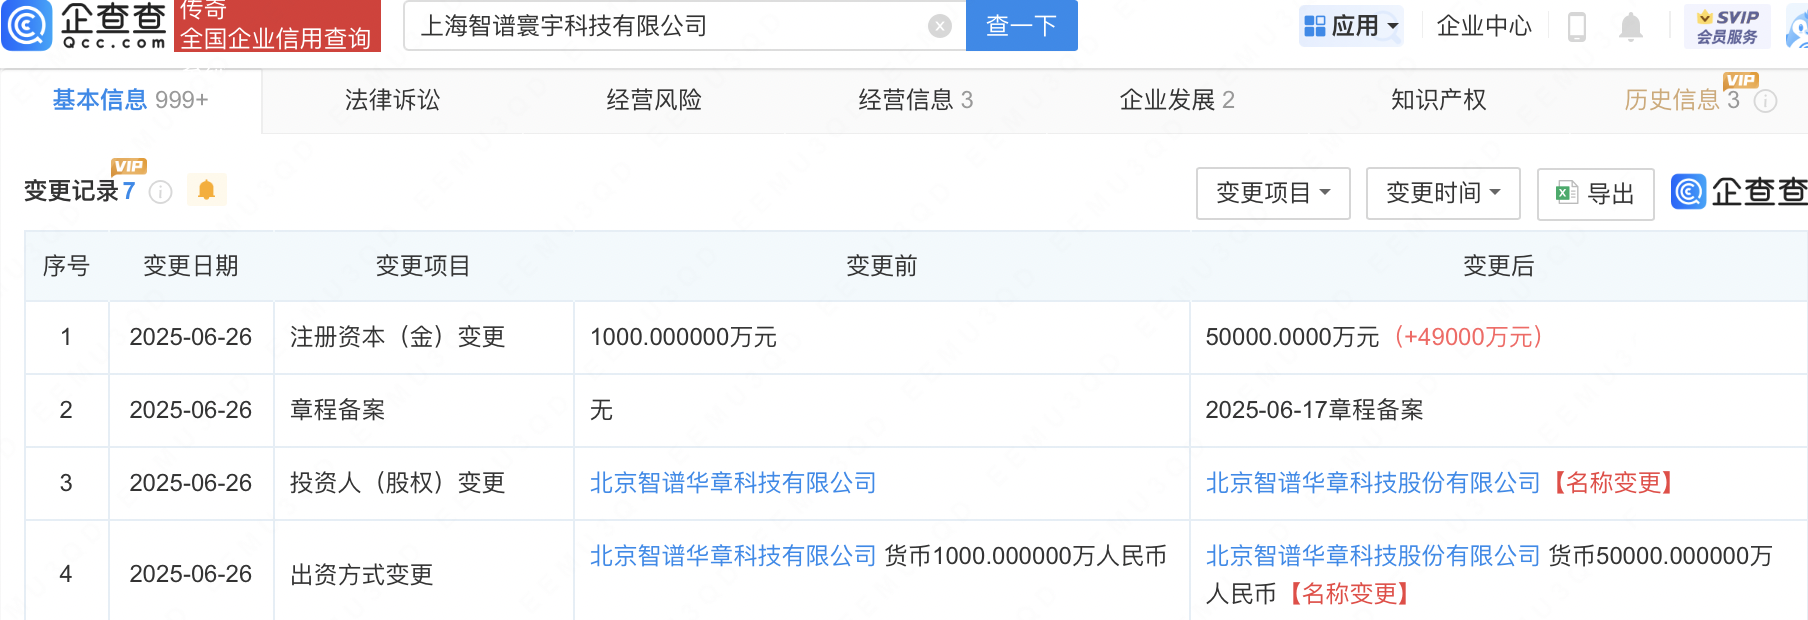This screenshot has height=620, width=1808.
Task: Select the 1000.000000万元 before-change value
Action: (x=684, y=337)
